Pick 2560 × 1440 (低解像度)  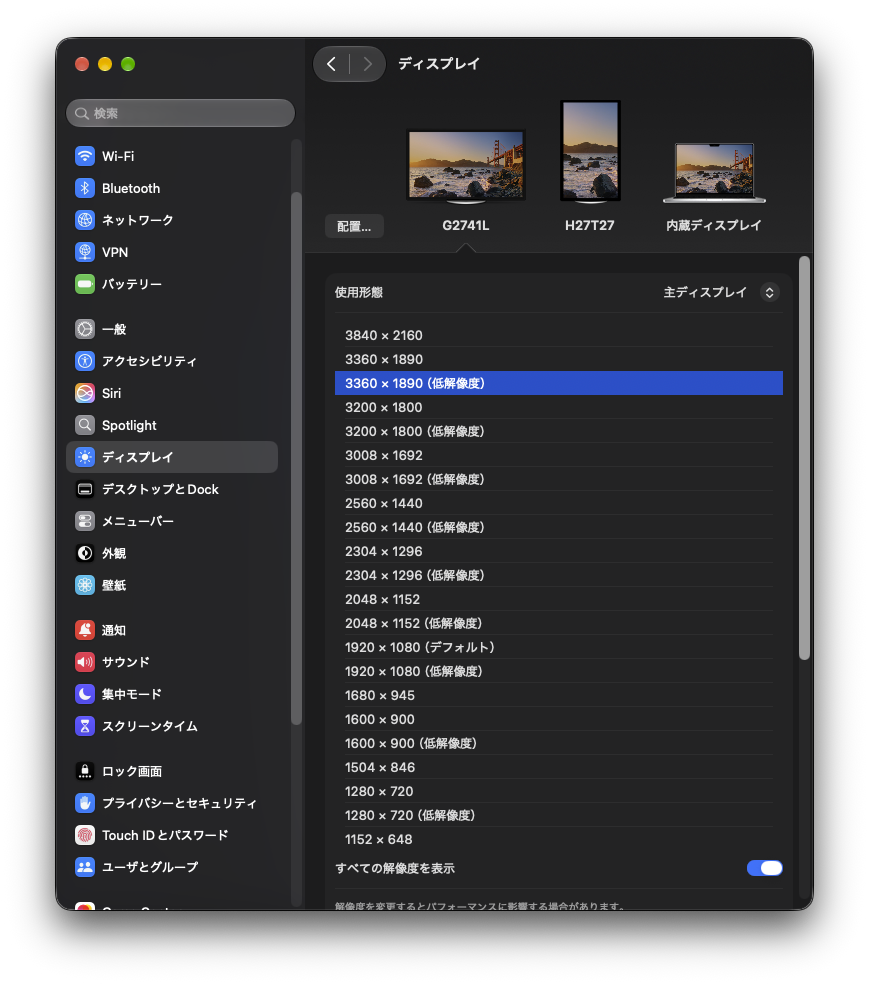click(558, 528)
